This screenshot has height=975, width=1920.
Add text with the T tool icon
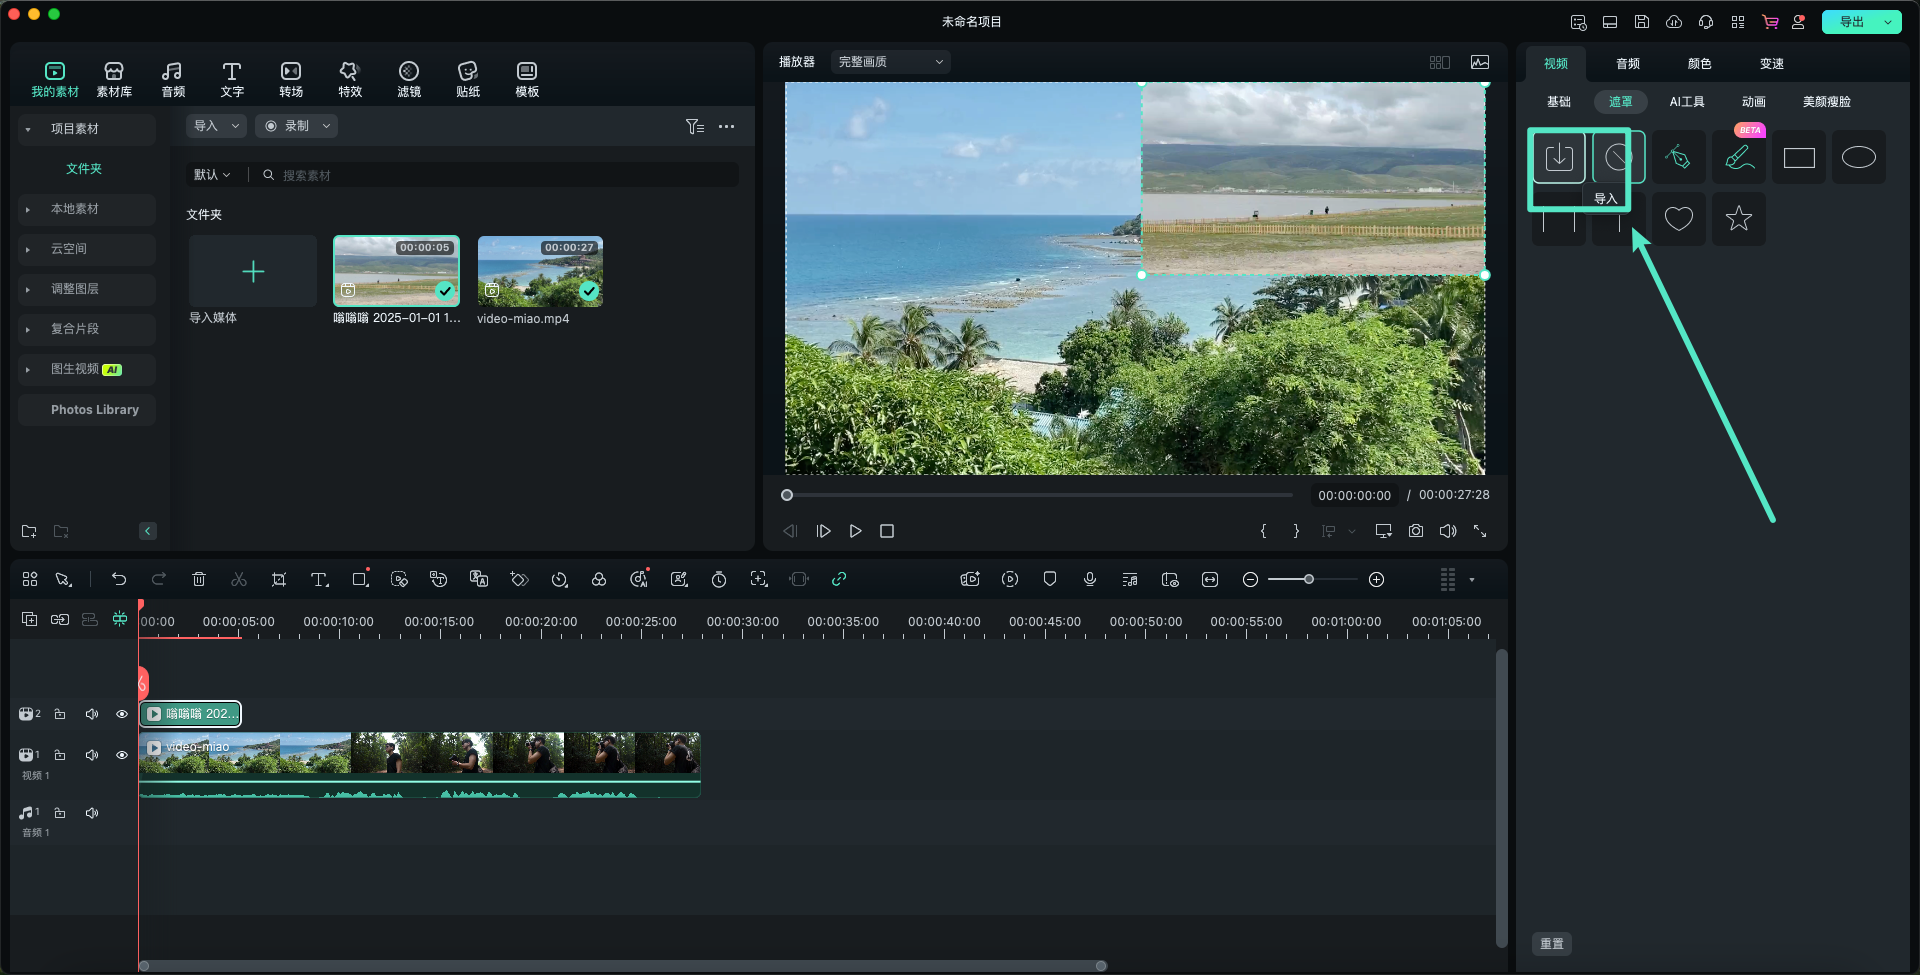pyautogui.click(x=319, y=579)
